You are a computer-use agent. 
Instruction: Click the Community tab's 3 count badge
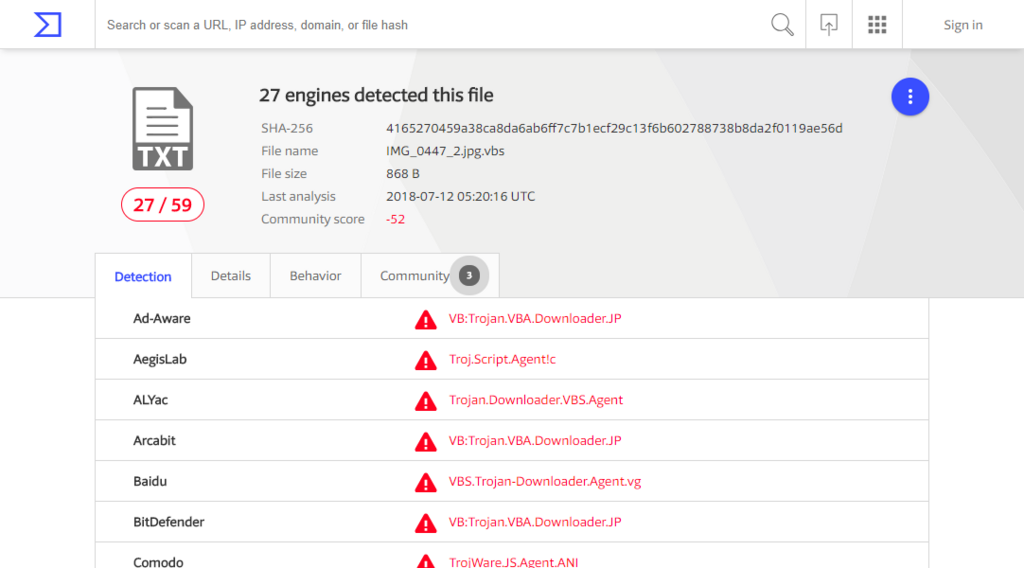pyautogui.click(x=469, y=276)
